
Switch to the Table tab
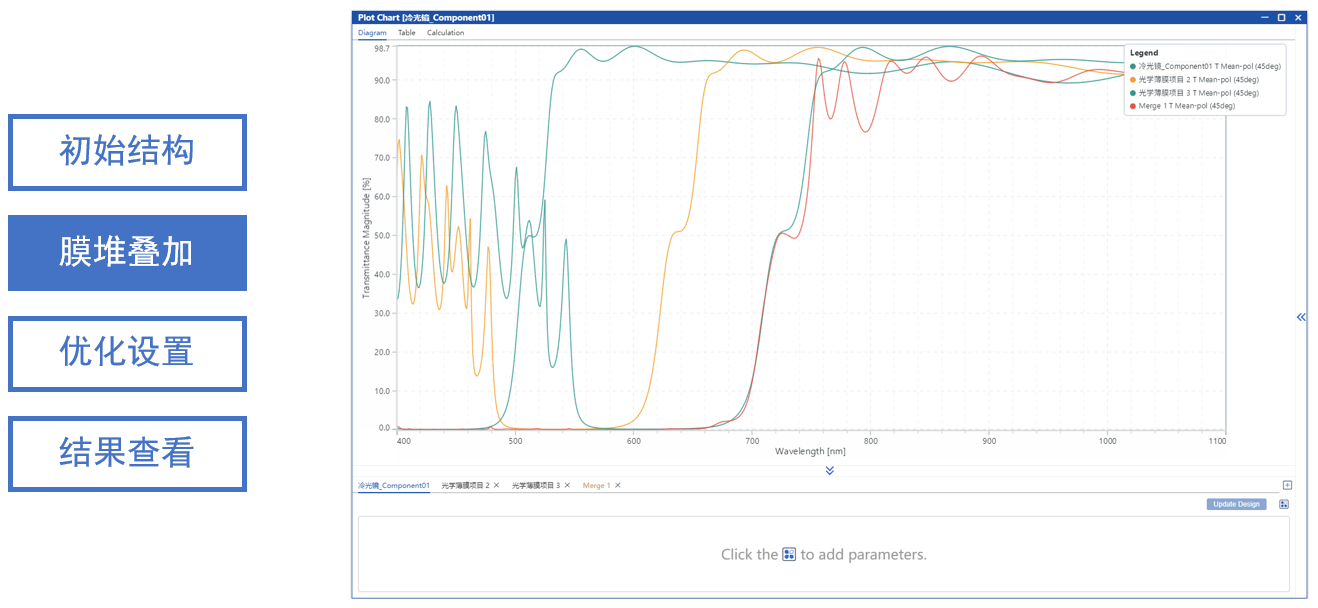[x=406, y=33]
